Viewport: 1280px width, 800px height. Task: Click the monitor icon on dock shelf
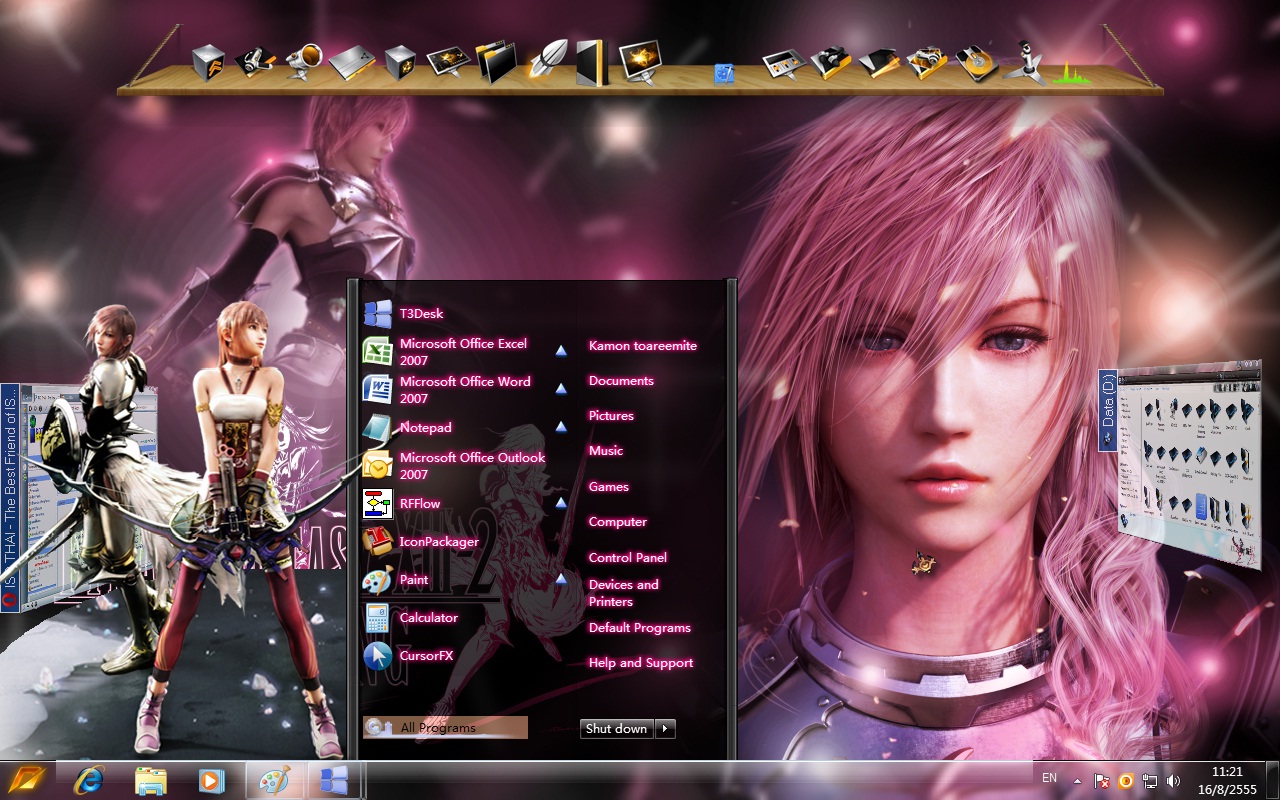click(640, 62)
